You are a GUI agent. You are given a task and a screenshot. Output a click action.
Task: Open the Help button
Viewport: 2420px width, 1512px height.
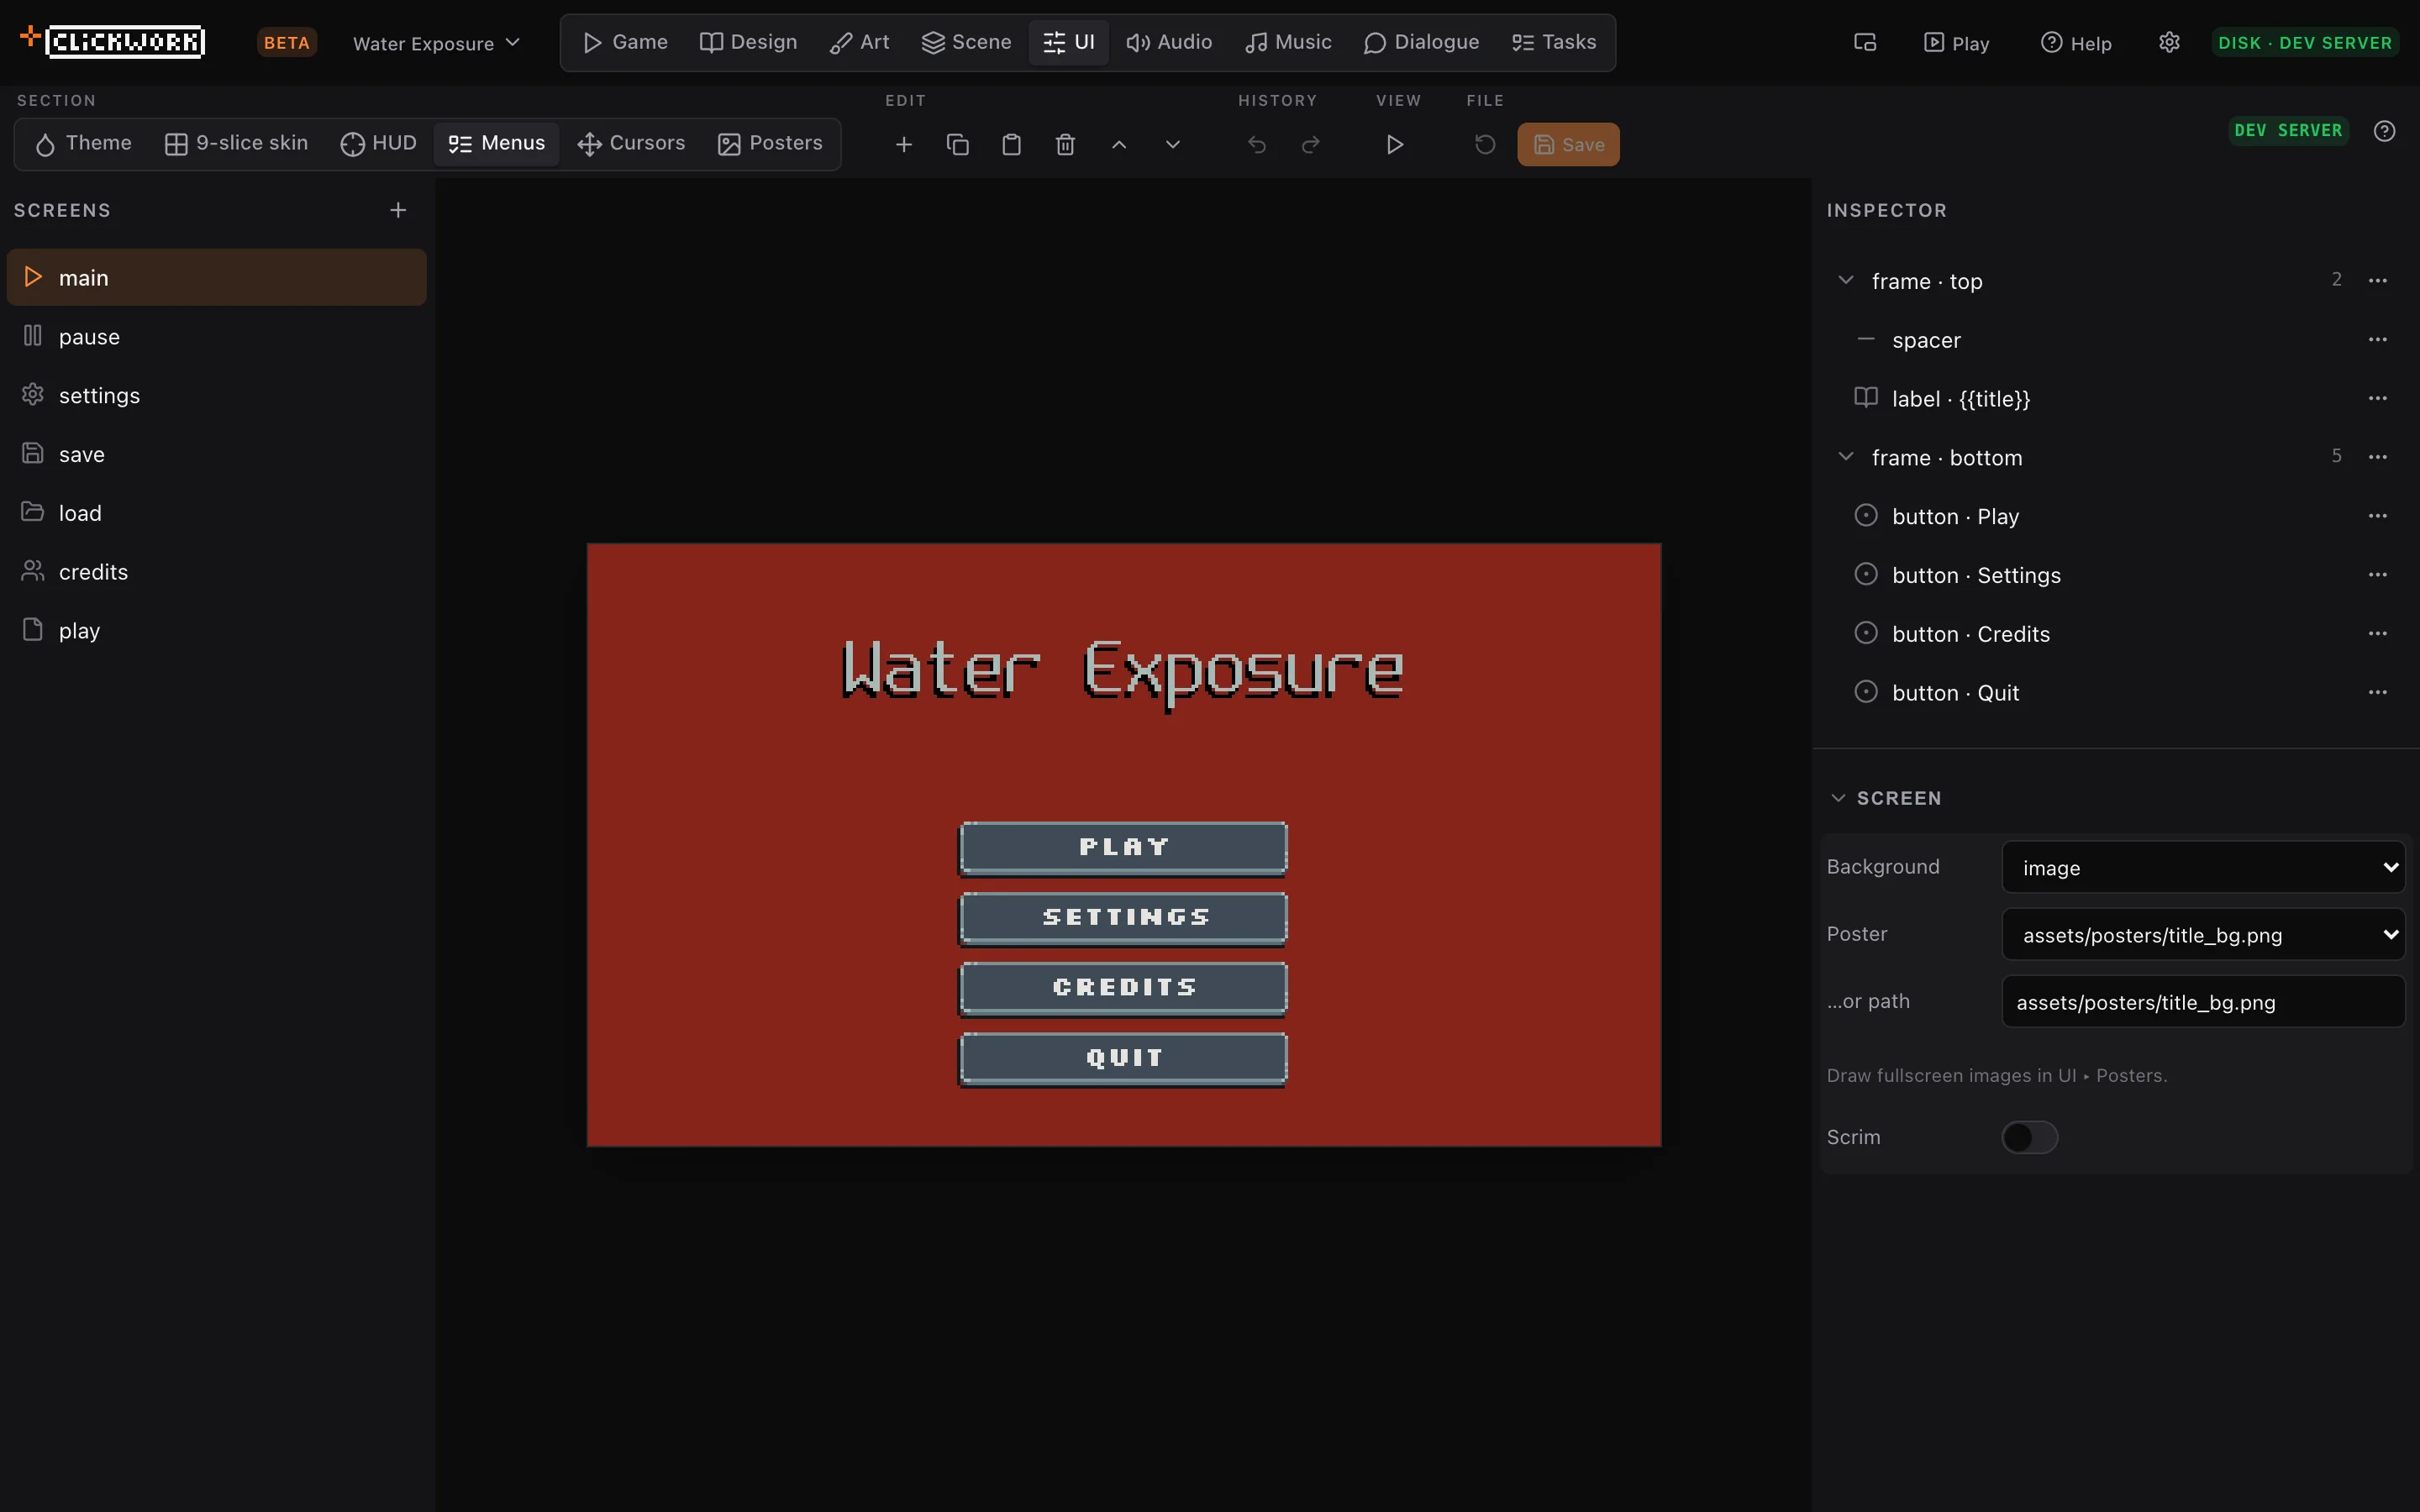[x=2076, y=43]
